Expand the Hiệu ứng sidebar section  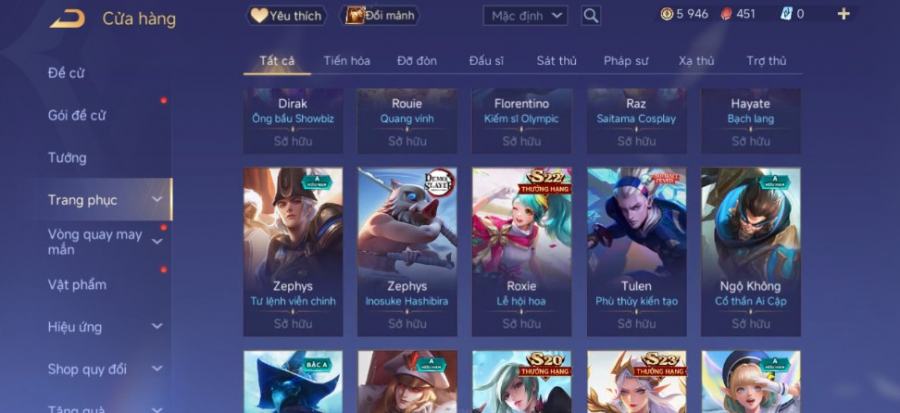[157, 326]
